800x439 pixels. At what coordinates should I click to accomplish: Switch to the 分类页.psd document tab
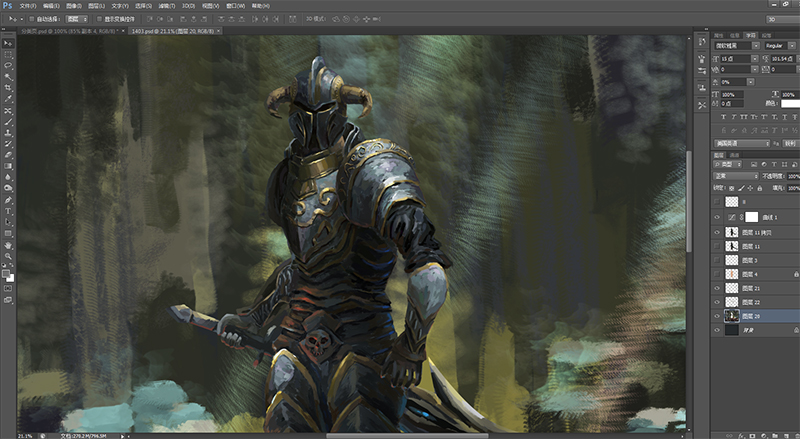[70, 31]
